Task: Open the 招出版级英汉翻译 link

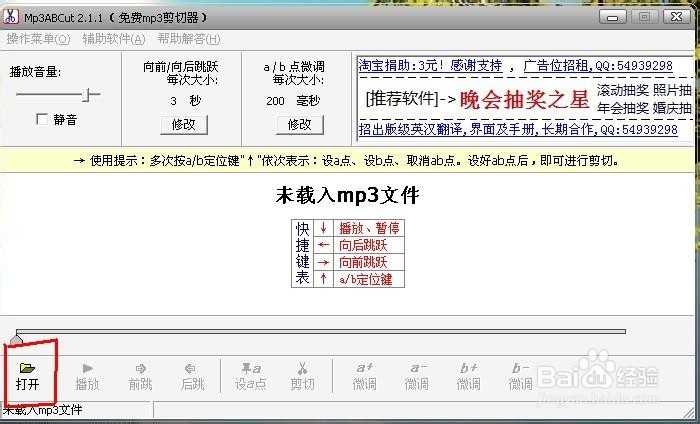Action: [x=518, y=129]
